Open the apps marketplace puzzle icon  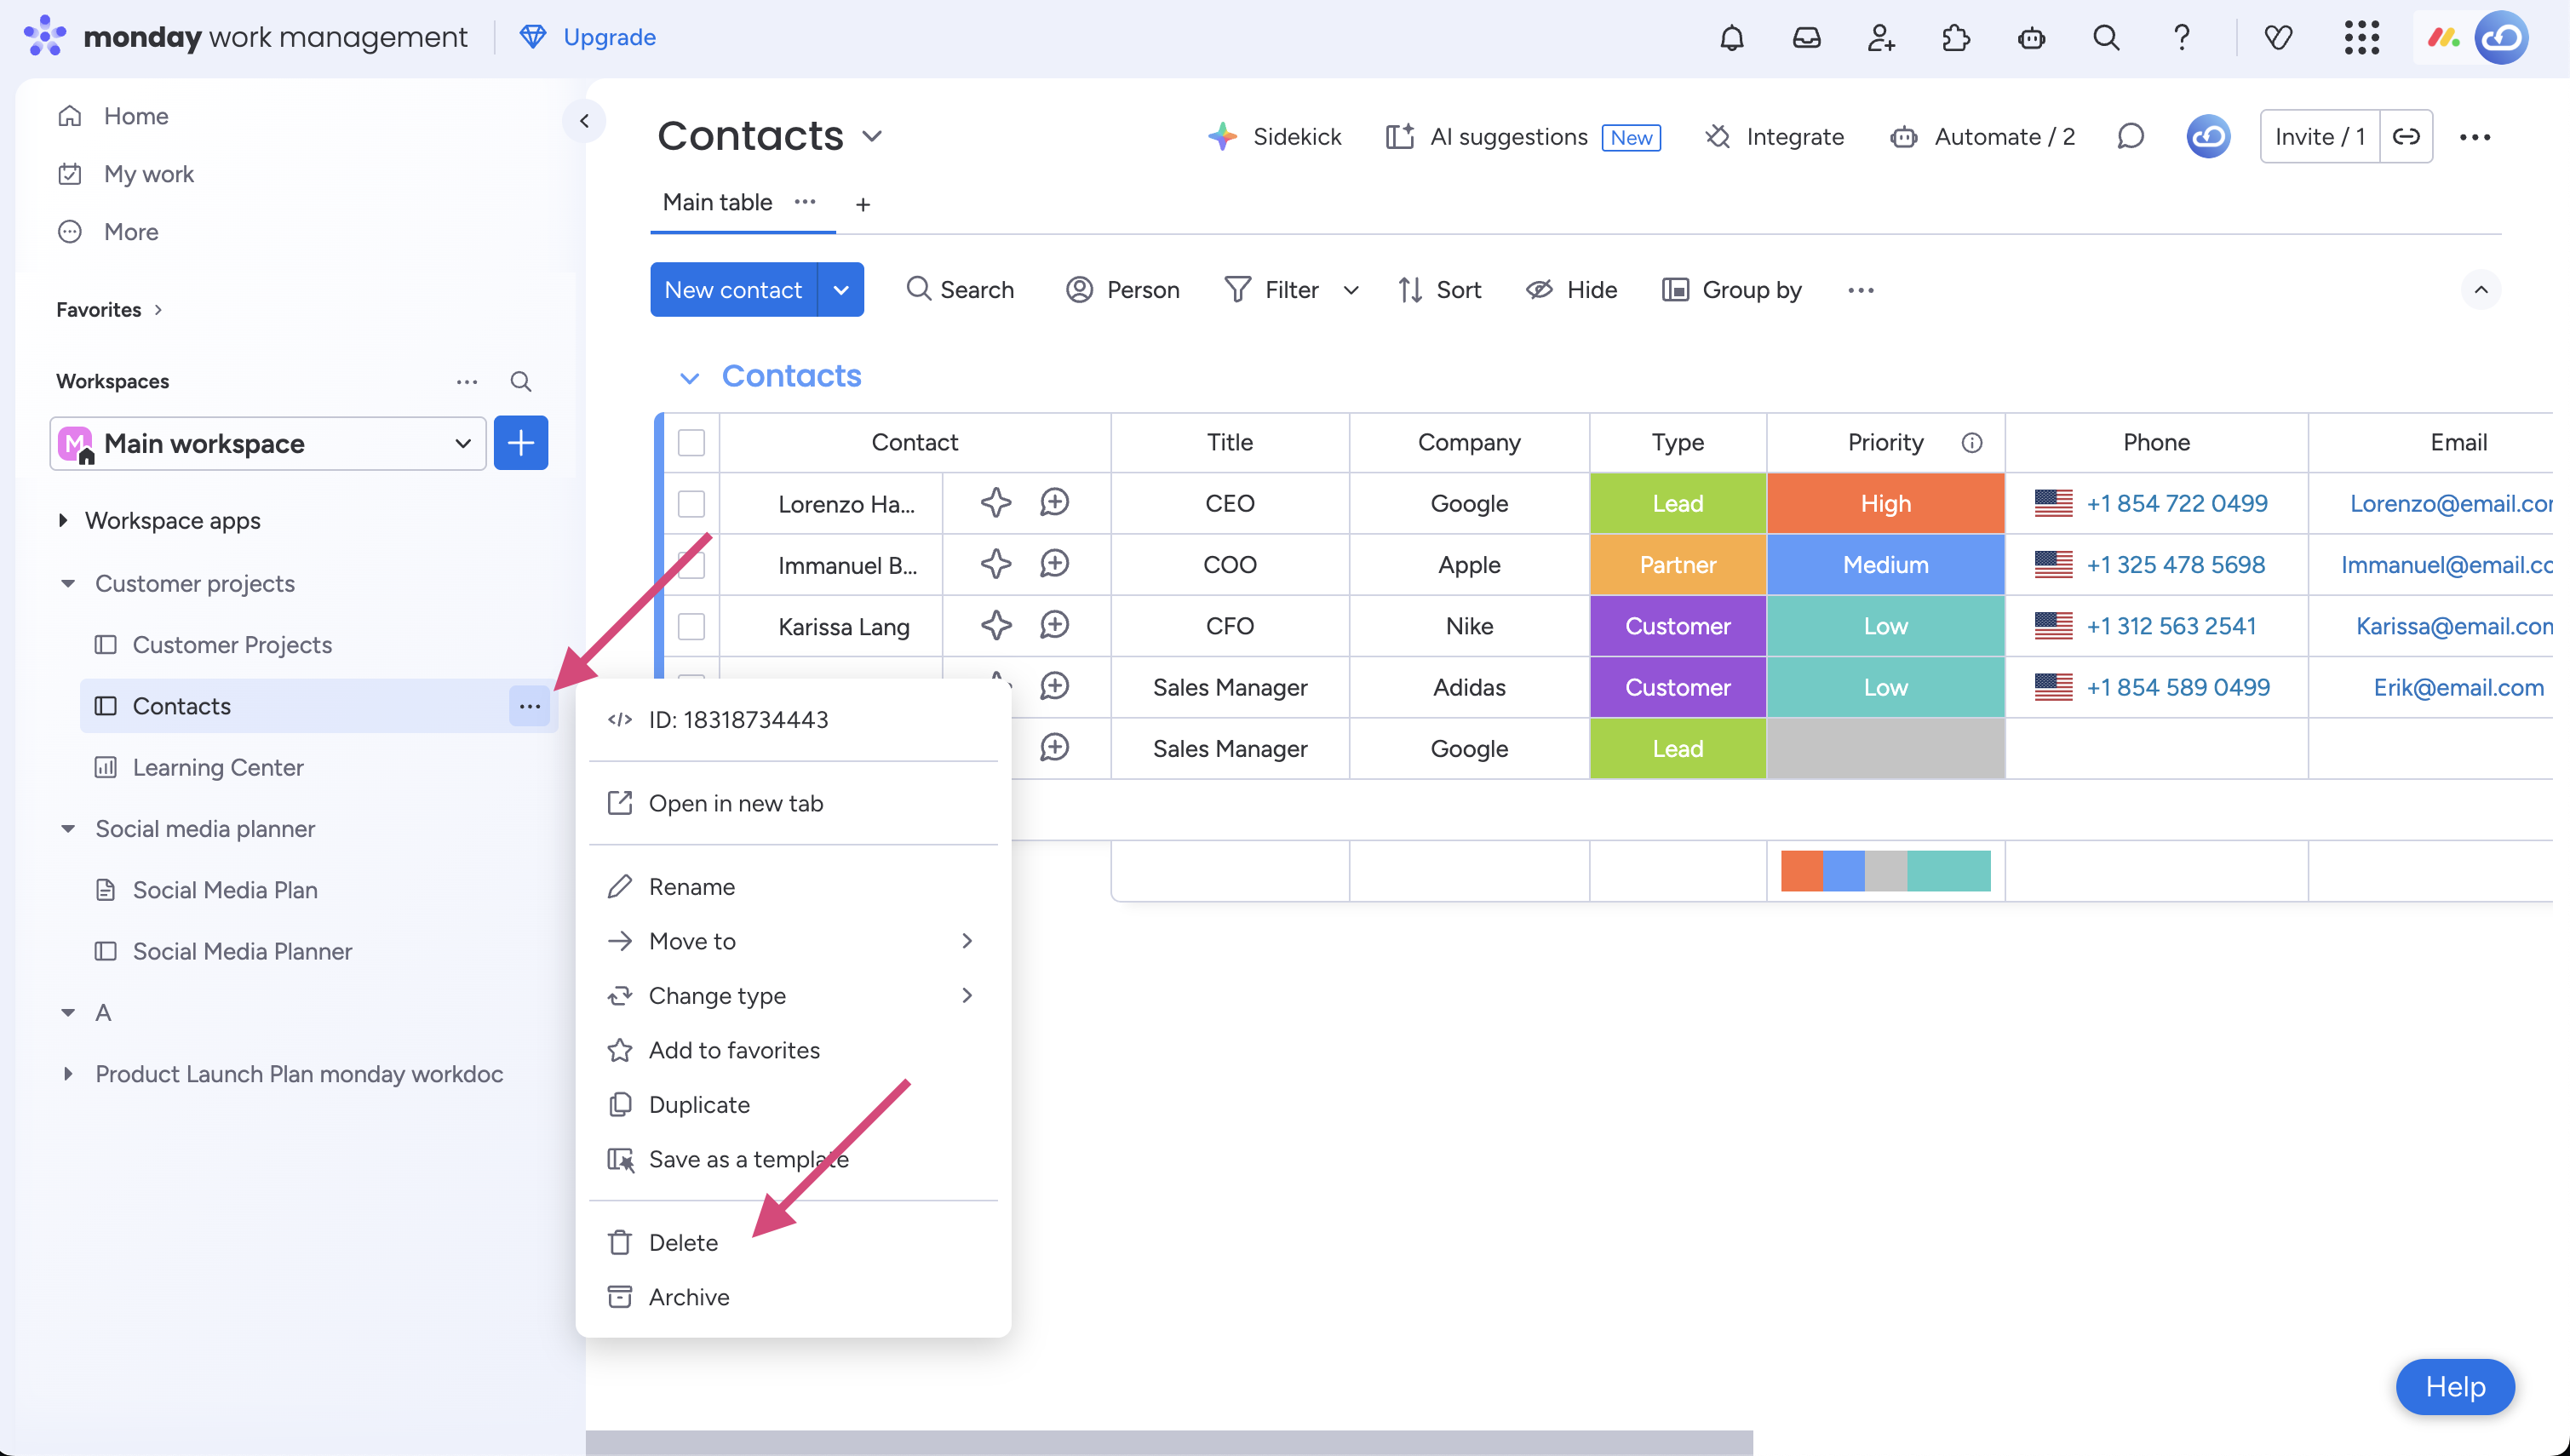point(1956,38)
